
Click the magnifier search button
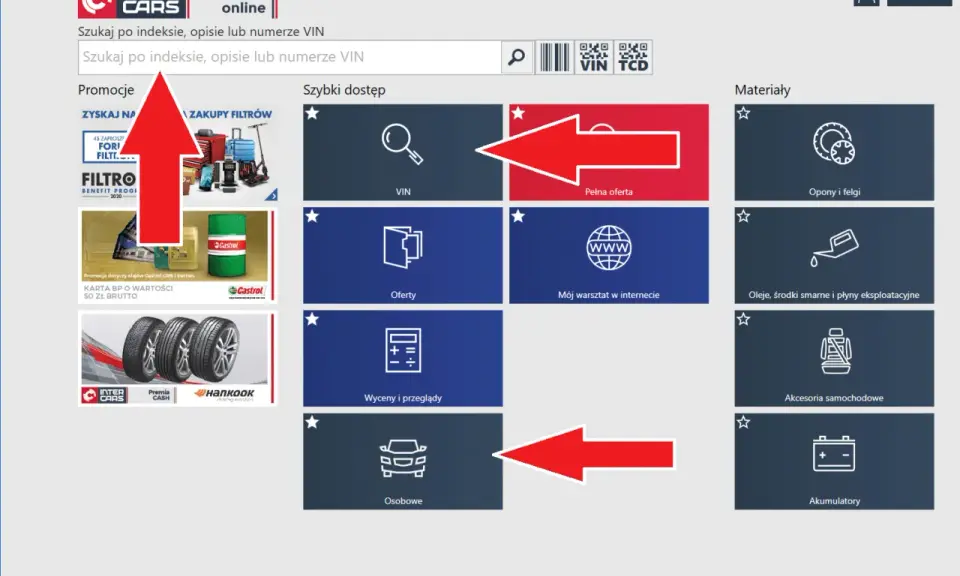click(x=517, y=57)
